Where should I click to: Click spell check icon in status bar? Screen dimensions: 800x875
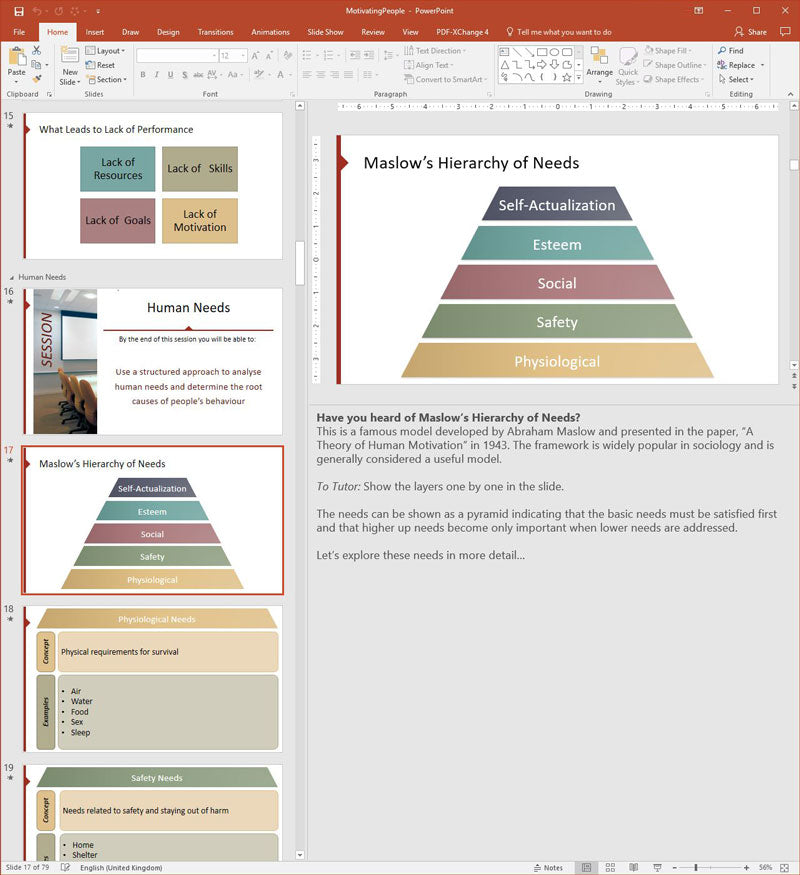65,868
